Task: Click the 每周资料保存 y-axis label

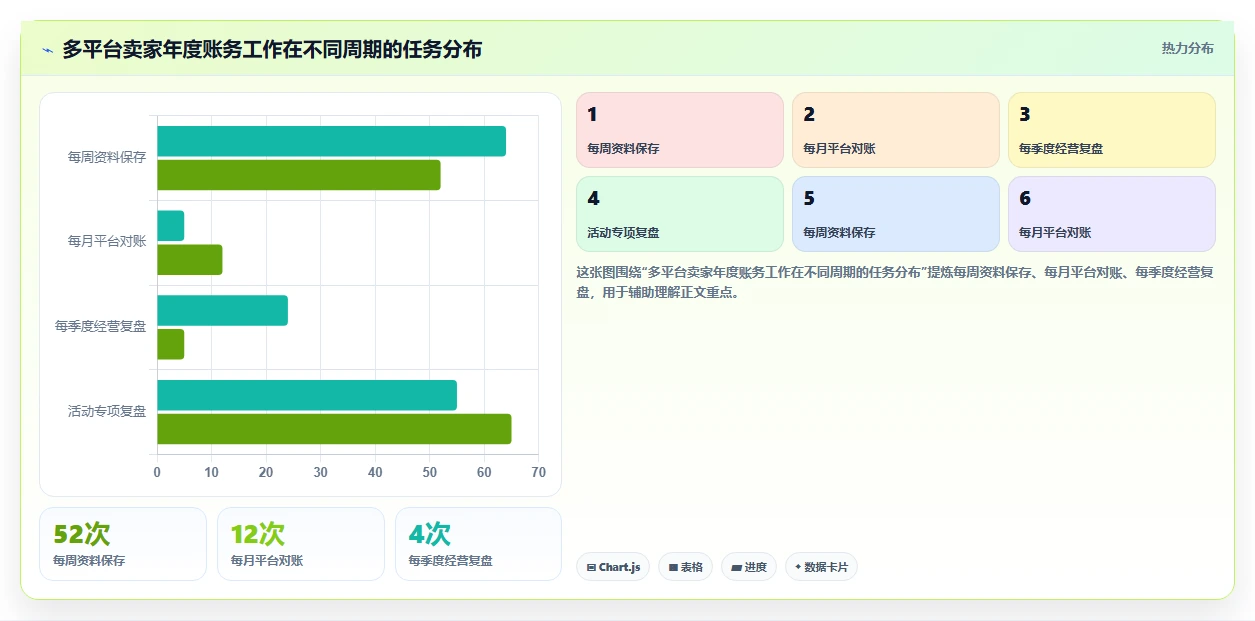Action: pos(107,157)
